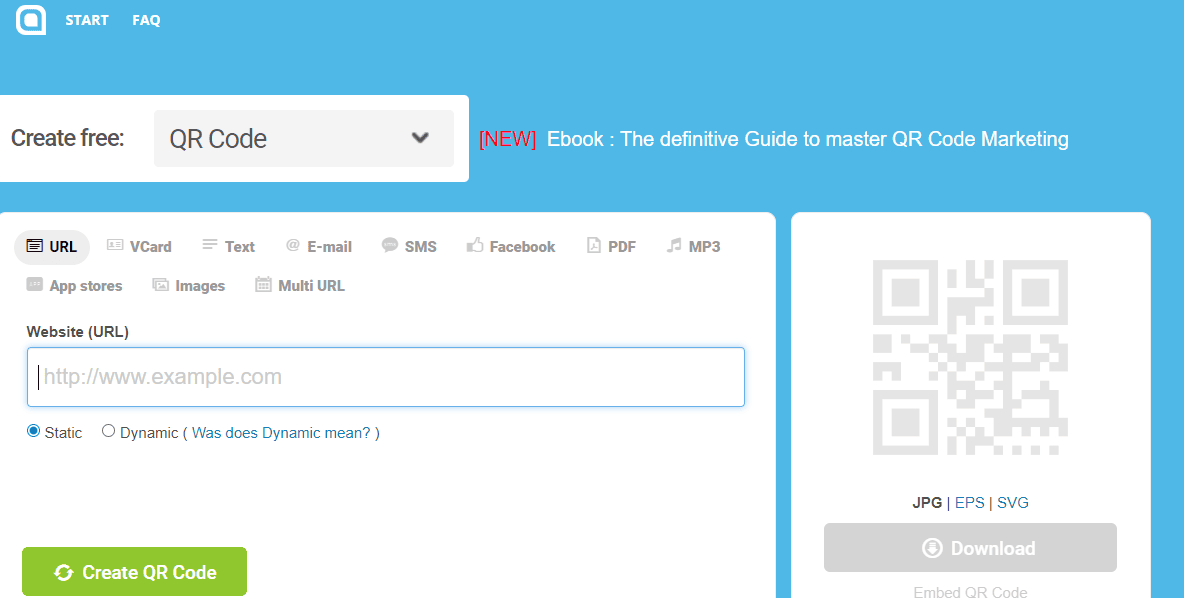Open the MP3 QR code generator

[693, 246]
